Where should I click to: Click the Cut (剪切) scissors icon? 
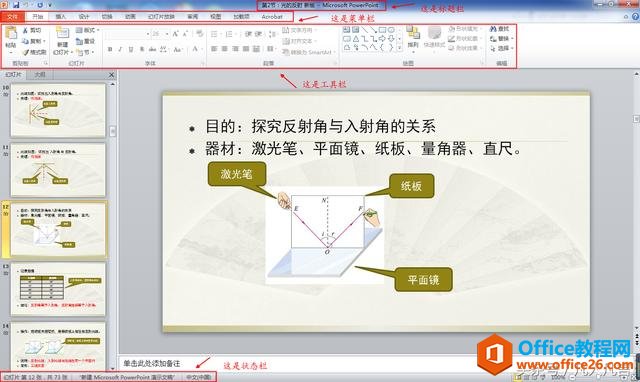pos(25,31)
